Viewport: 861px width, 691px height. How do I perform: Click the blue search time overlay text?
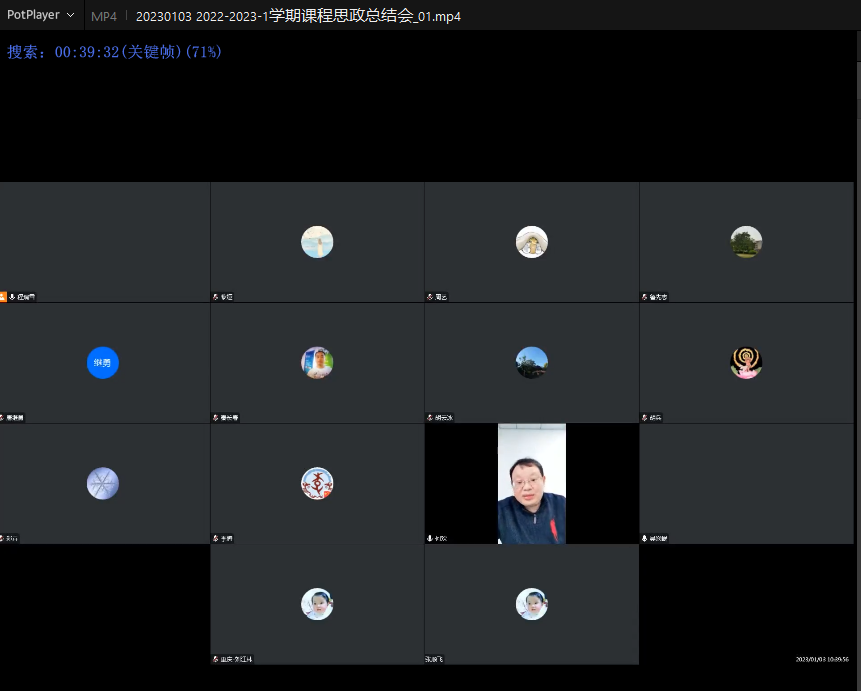click(114, 51)
